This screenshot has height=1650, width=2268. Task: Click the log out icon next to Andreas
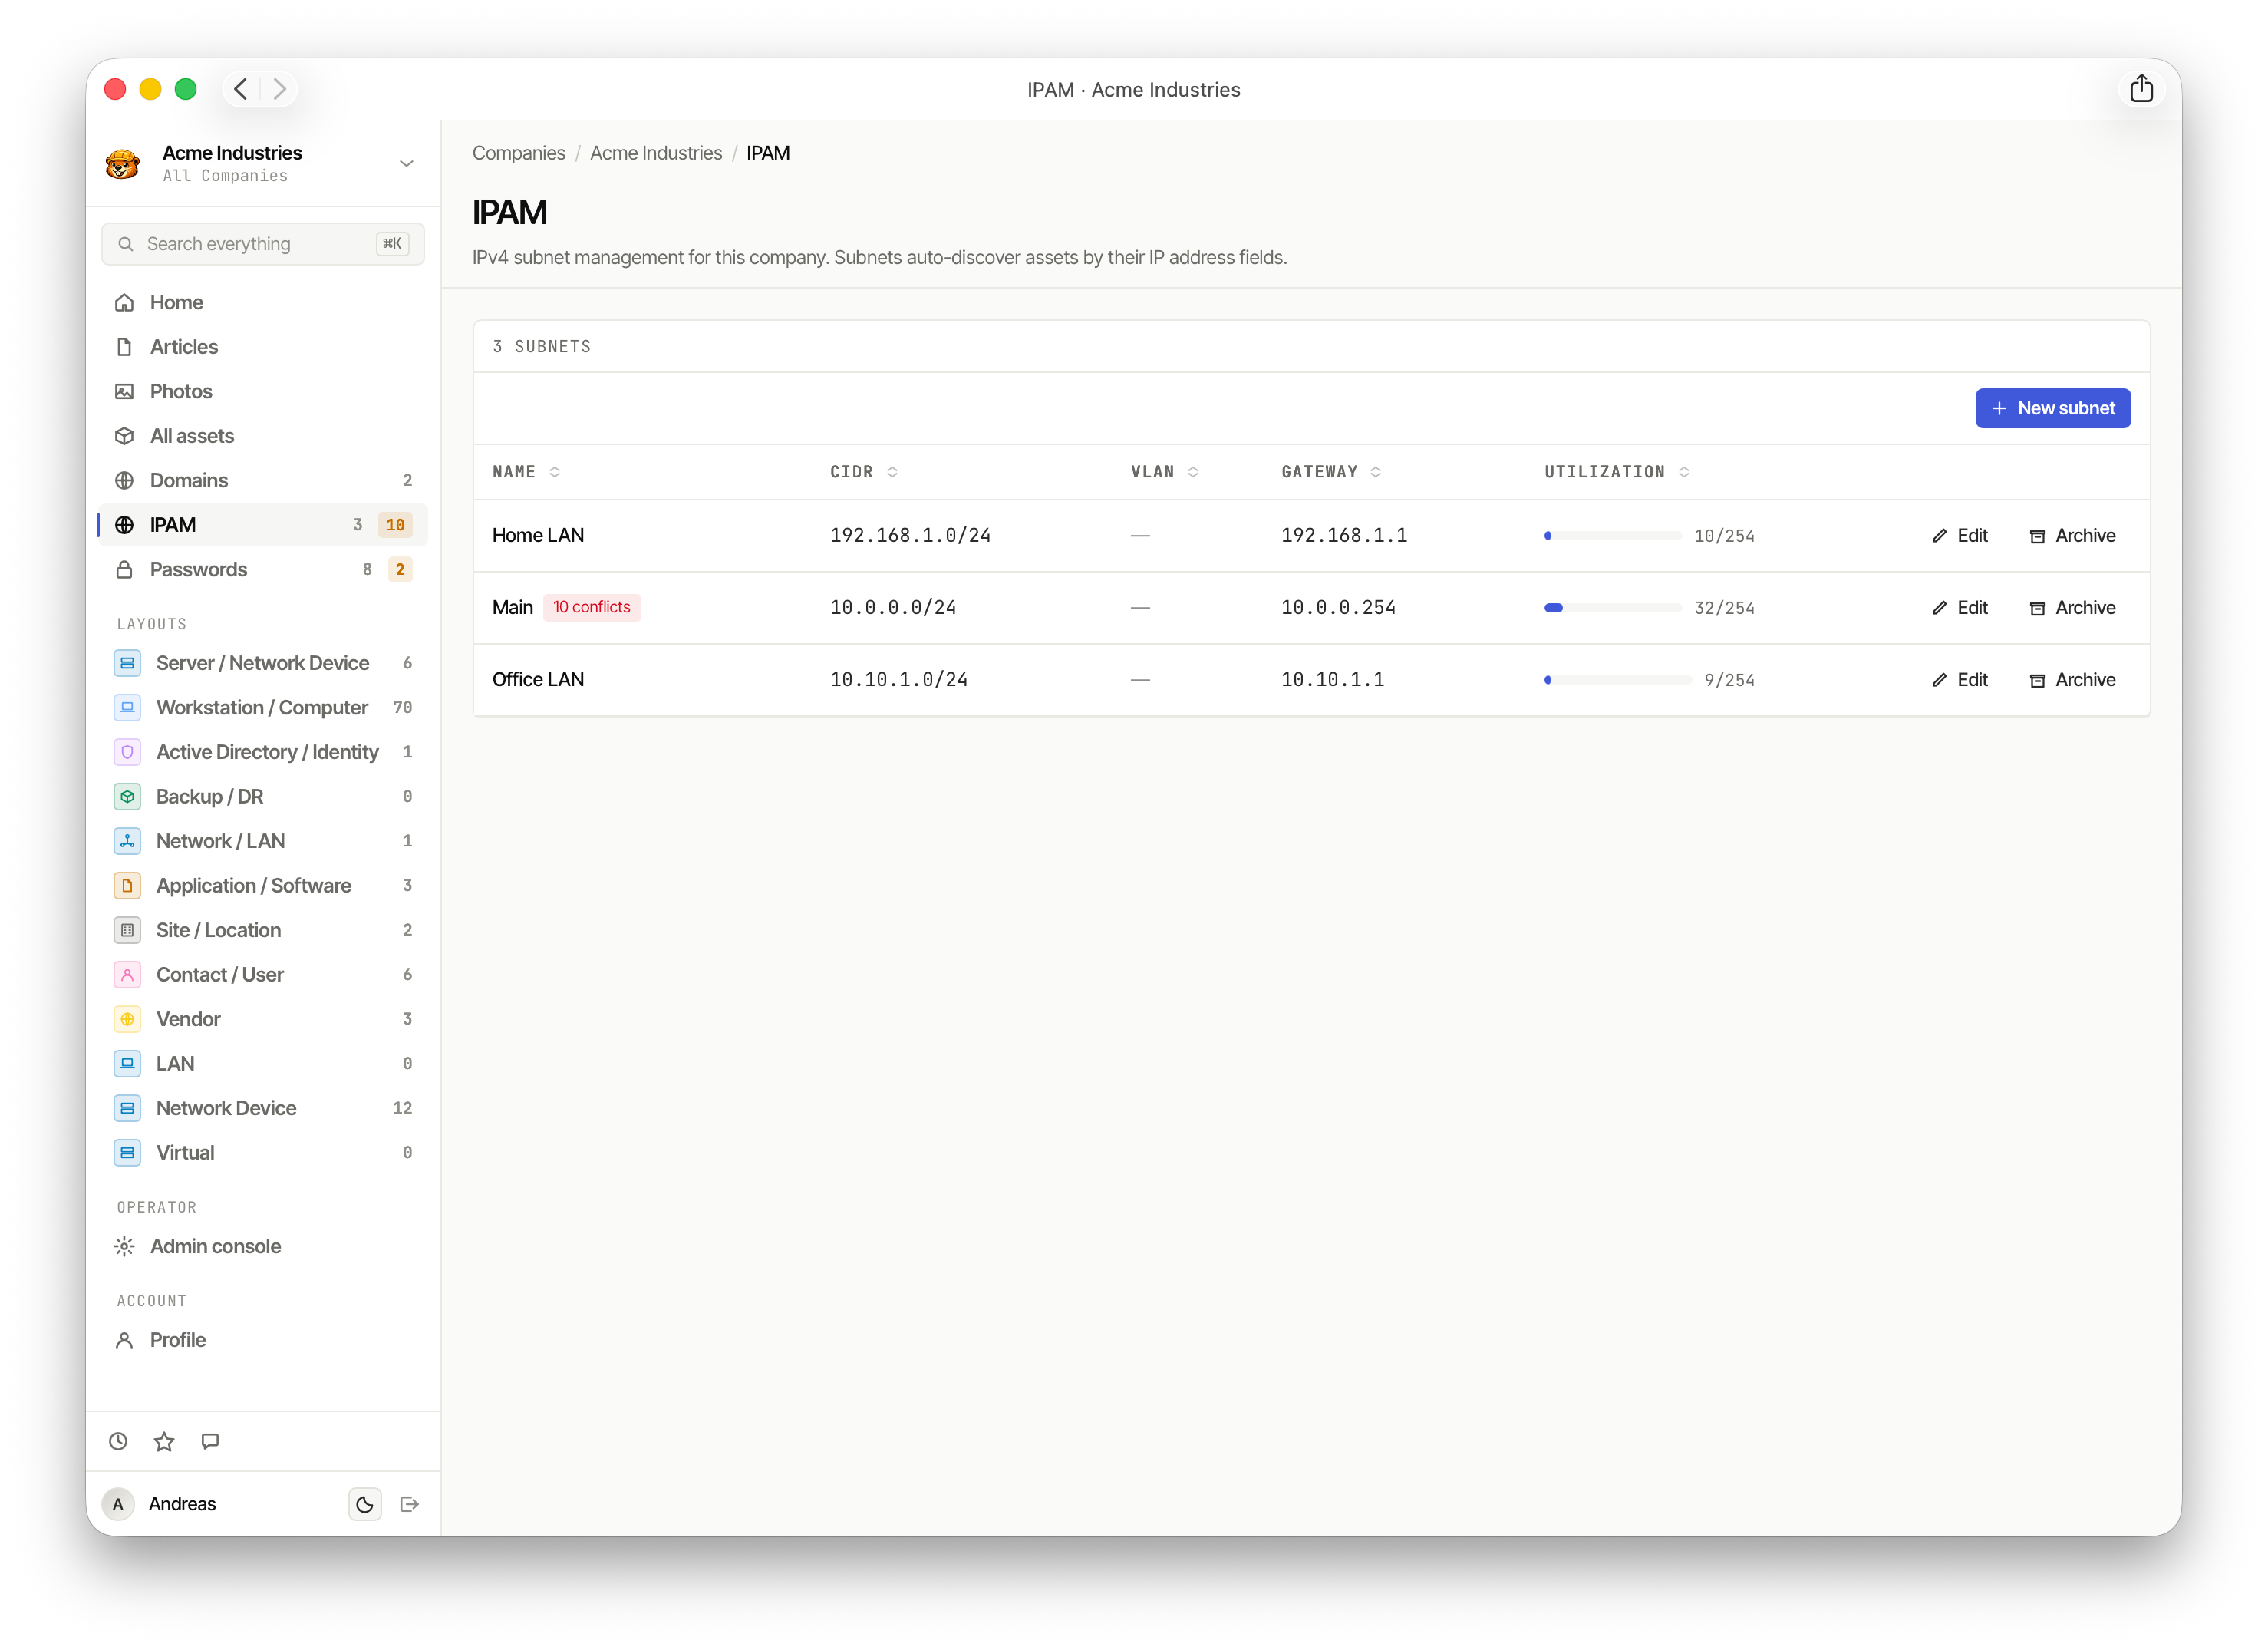click(409, 1504)
